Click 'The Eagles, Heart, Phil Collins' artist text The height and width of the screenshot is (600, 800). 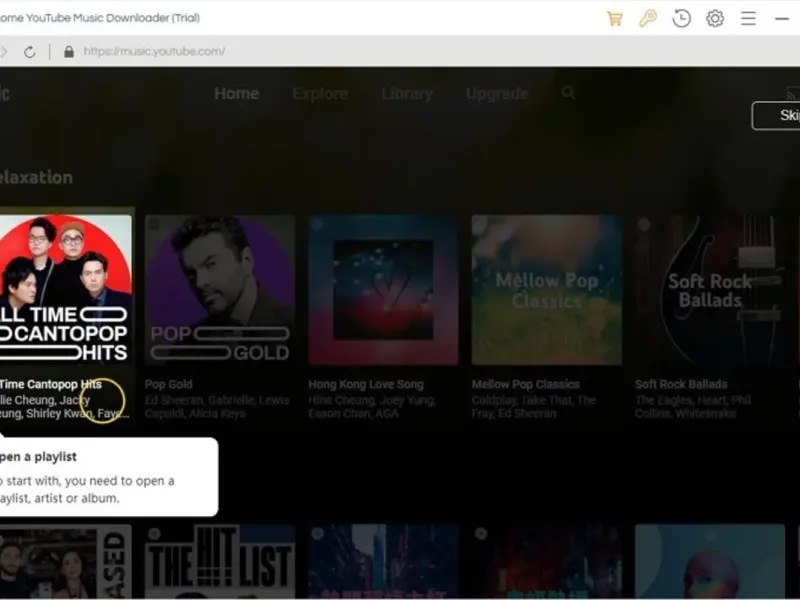coord(693,407)
